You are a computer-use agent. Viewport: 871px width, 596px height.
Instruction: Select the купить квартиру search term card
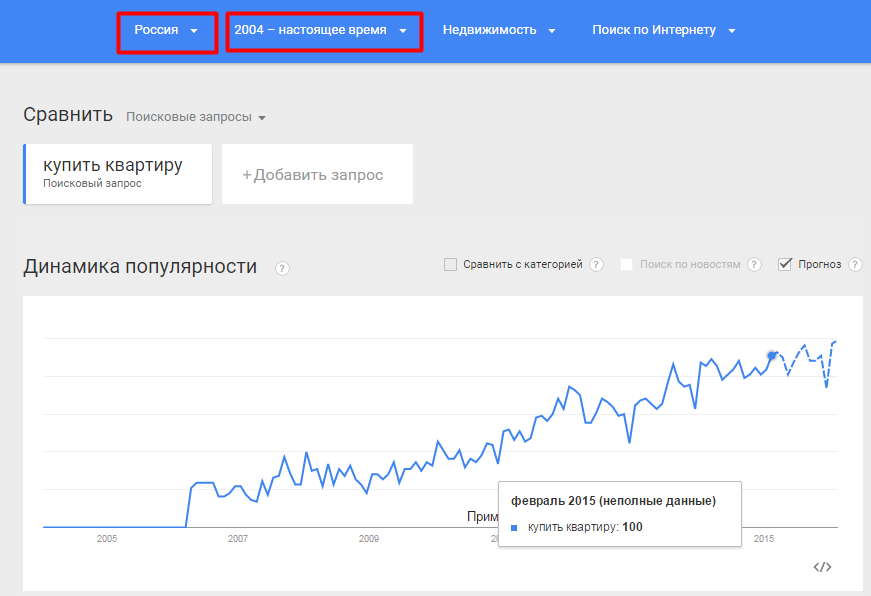[118, 174]
